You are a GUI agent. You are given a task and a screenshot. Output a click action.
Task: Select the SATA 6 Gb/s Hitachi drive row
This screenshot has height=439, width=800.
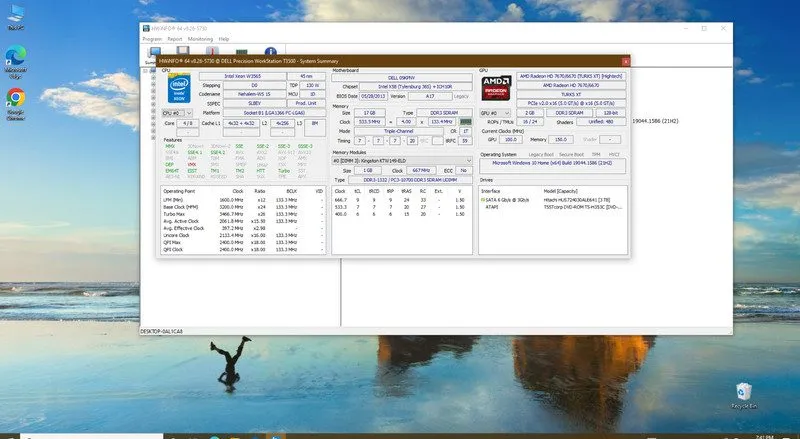pos(553,200)
